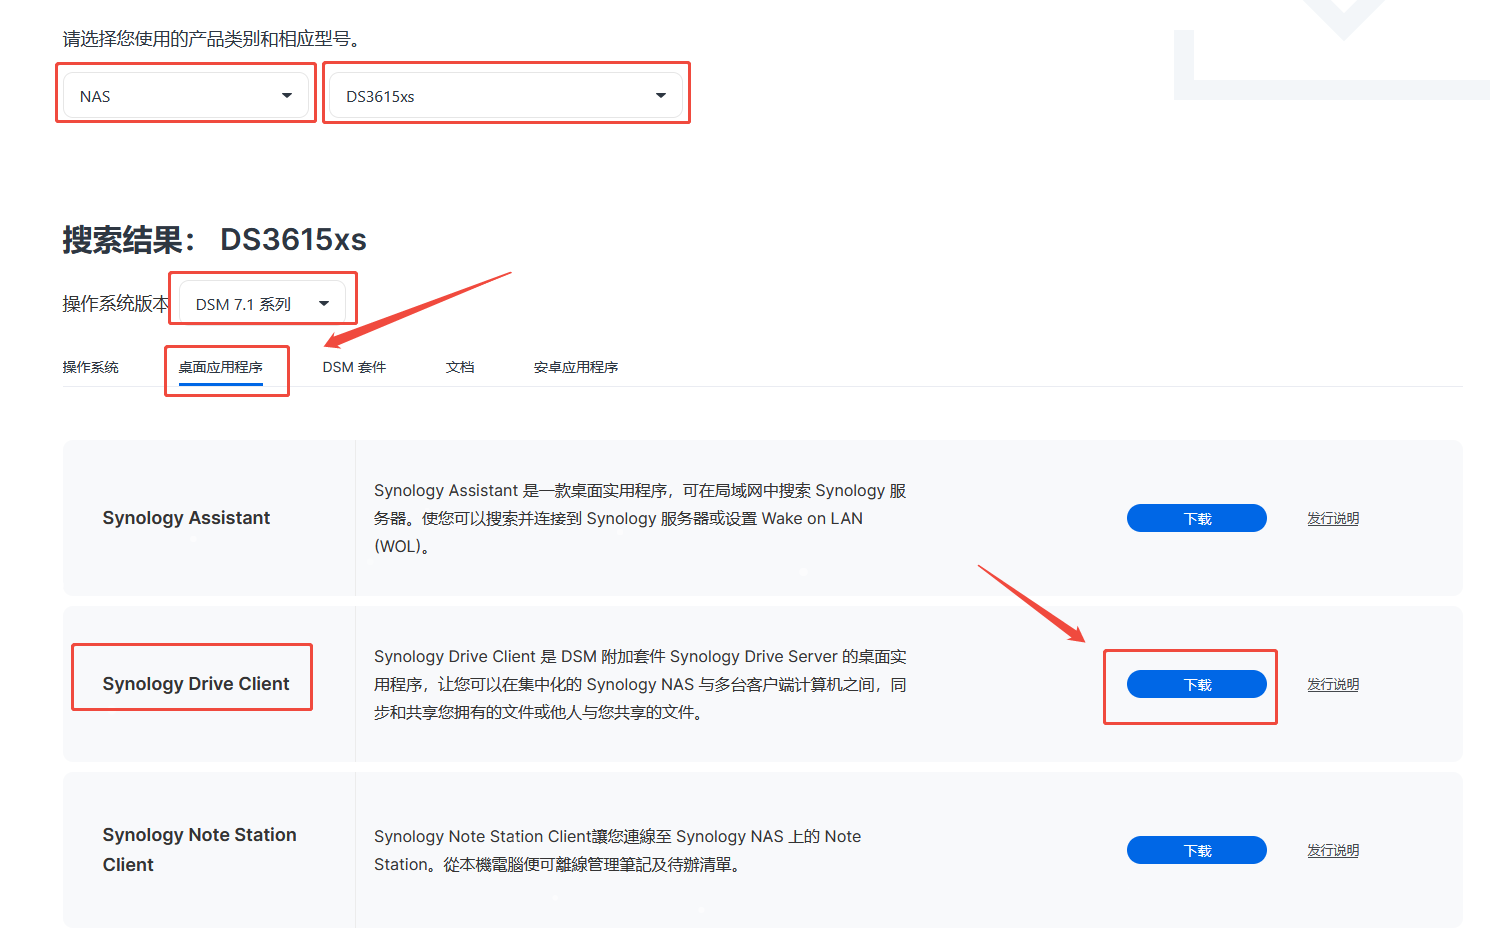The image size is (1490, 937).
Task: Open the DSM 7.1 系列 version dropdown
Action: 262,304
